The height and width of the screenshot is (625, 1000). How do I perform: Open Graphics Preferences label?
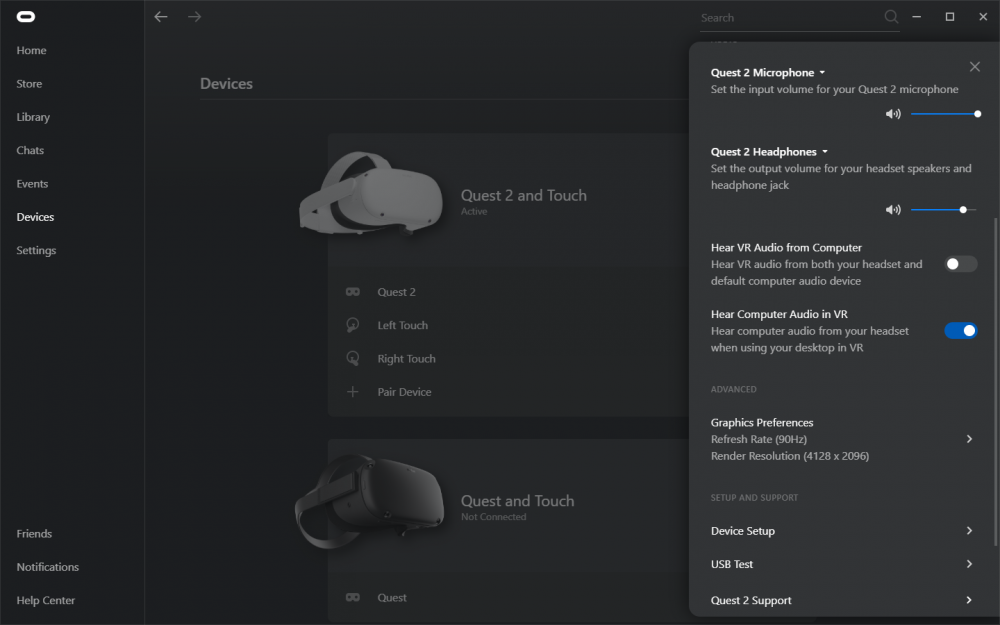click(x=762, y=423)
